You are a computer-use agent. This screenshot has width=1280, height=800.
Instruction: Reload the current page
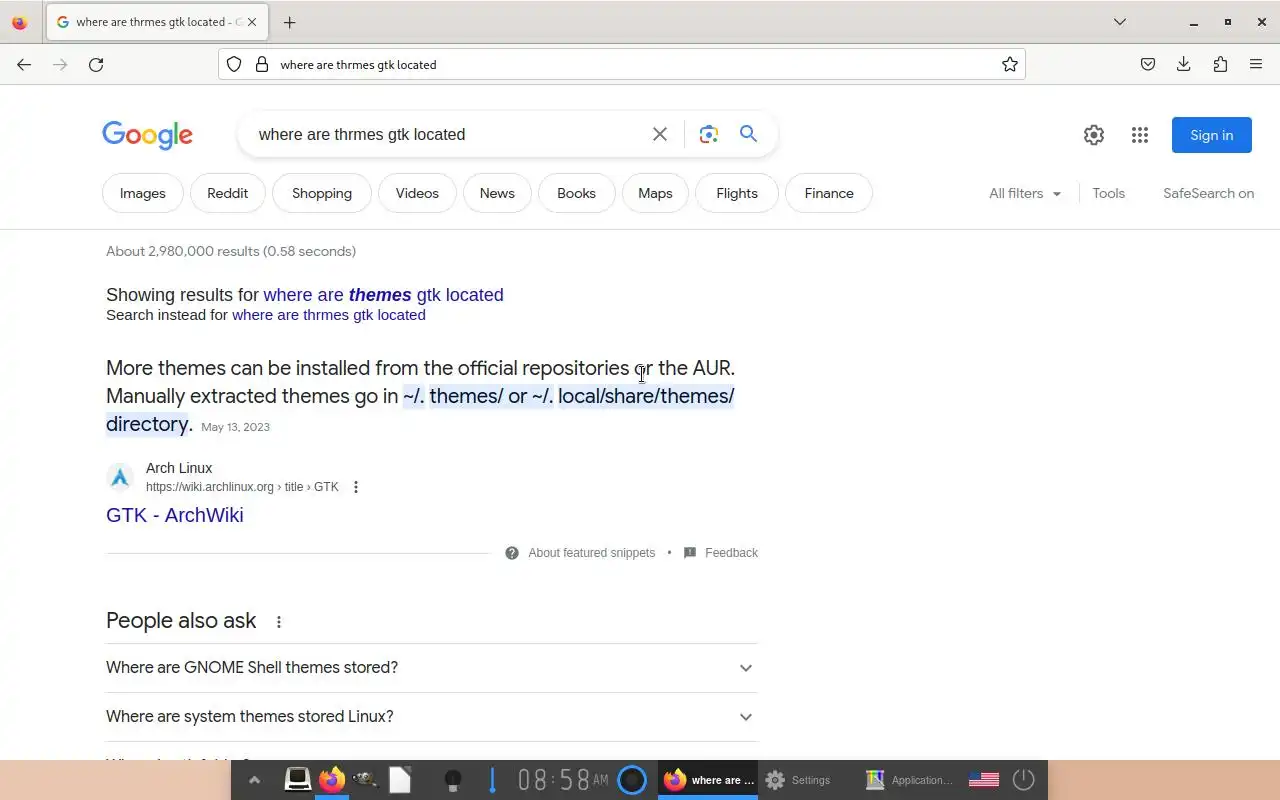[96, 64]
